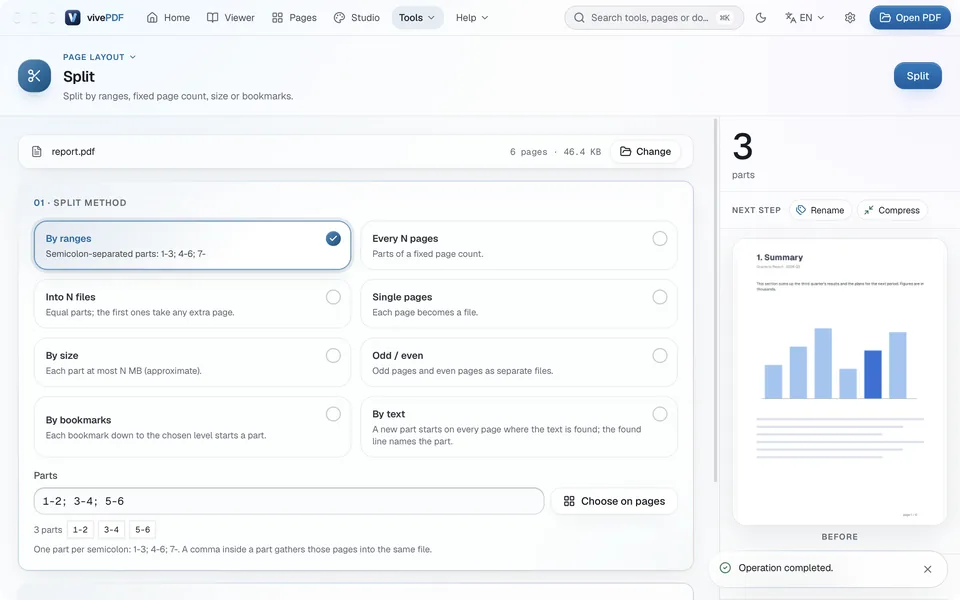The height and width of the screenshot is (600, 960).
Task: Open the Studio section
Action: [x=357, y=18]
